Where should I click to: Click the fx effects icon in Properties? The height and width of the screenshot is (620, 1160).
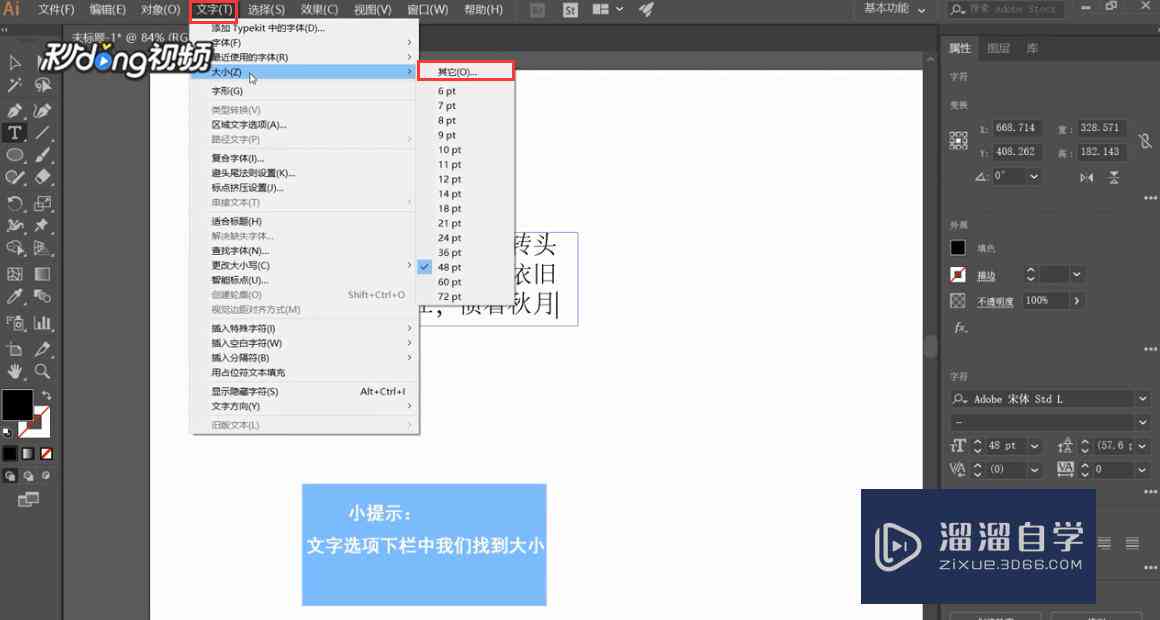point(960,327)
